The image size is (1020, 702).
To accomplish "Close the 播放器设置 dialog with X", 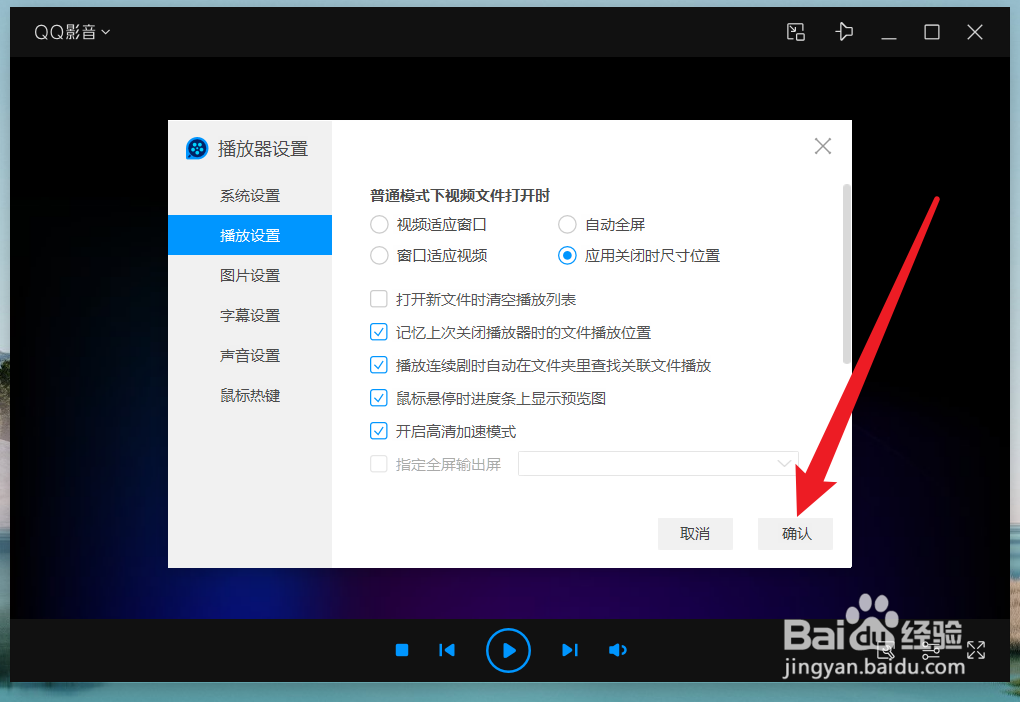I will tap(823, 146).
